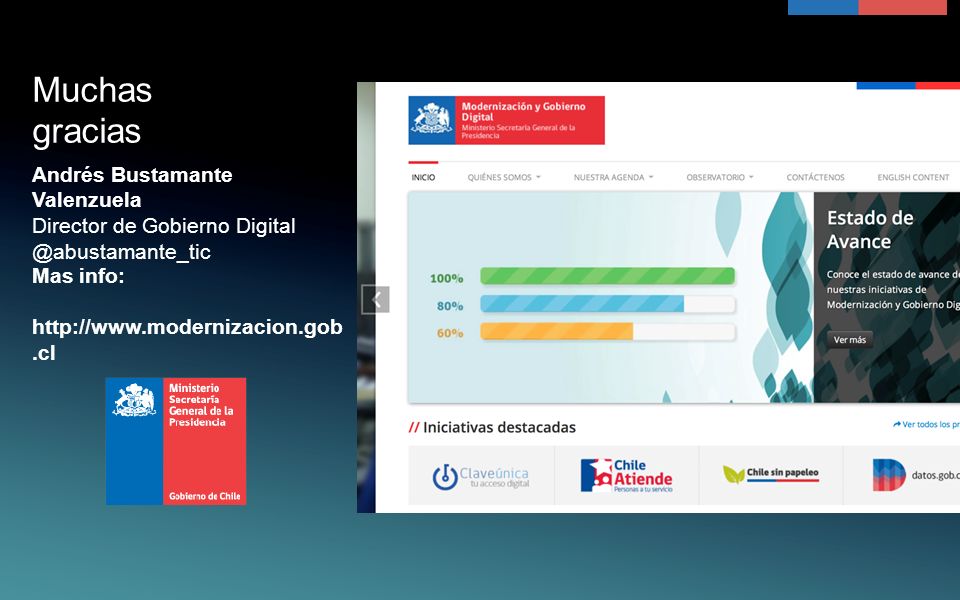Open the ChileAtiende initiative logo
The height and width of the screenshot is (600, 960).
(626, 476)
